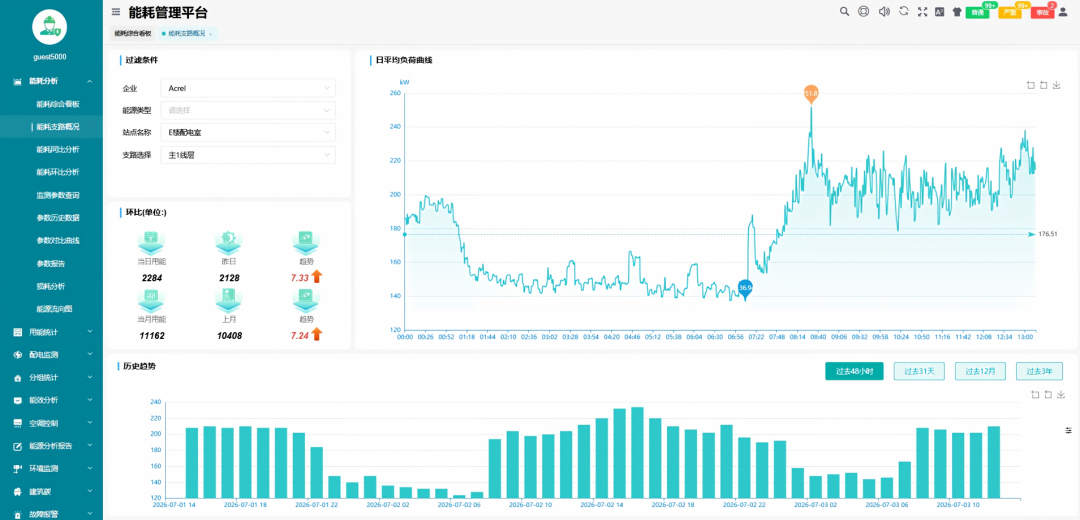Image resolution: width=1080 pixels, height=520 pixels.
Task: Click the 环境监测 camera sidebar icon
Action: [x=18, y=468]
